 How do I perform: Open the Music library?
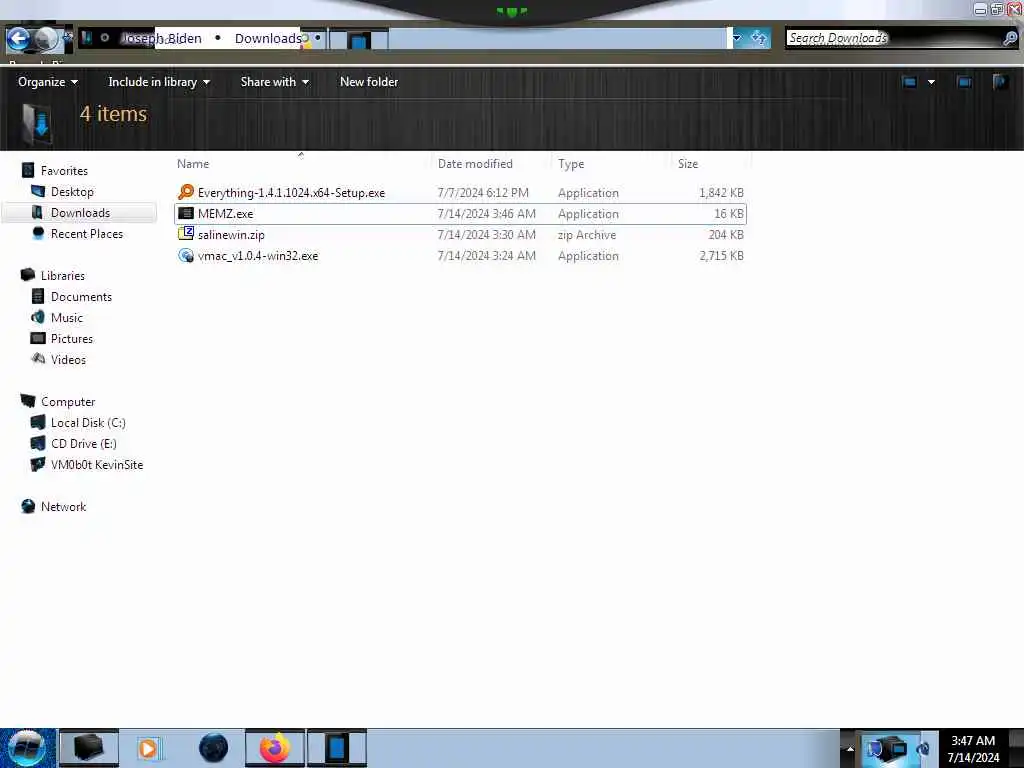pos(67,317)
